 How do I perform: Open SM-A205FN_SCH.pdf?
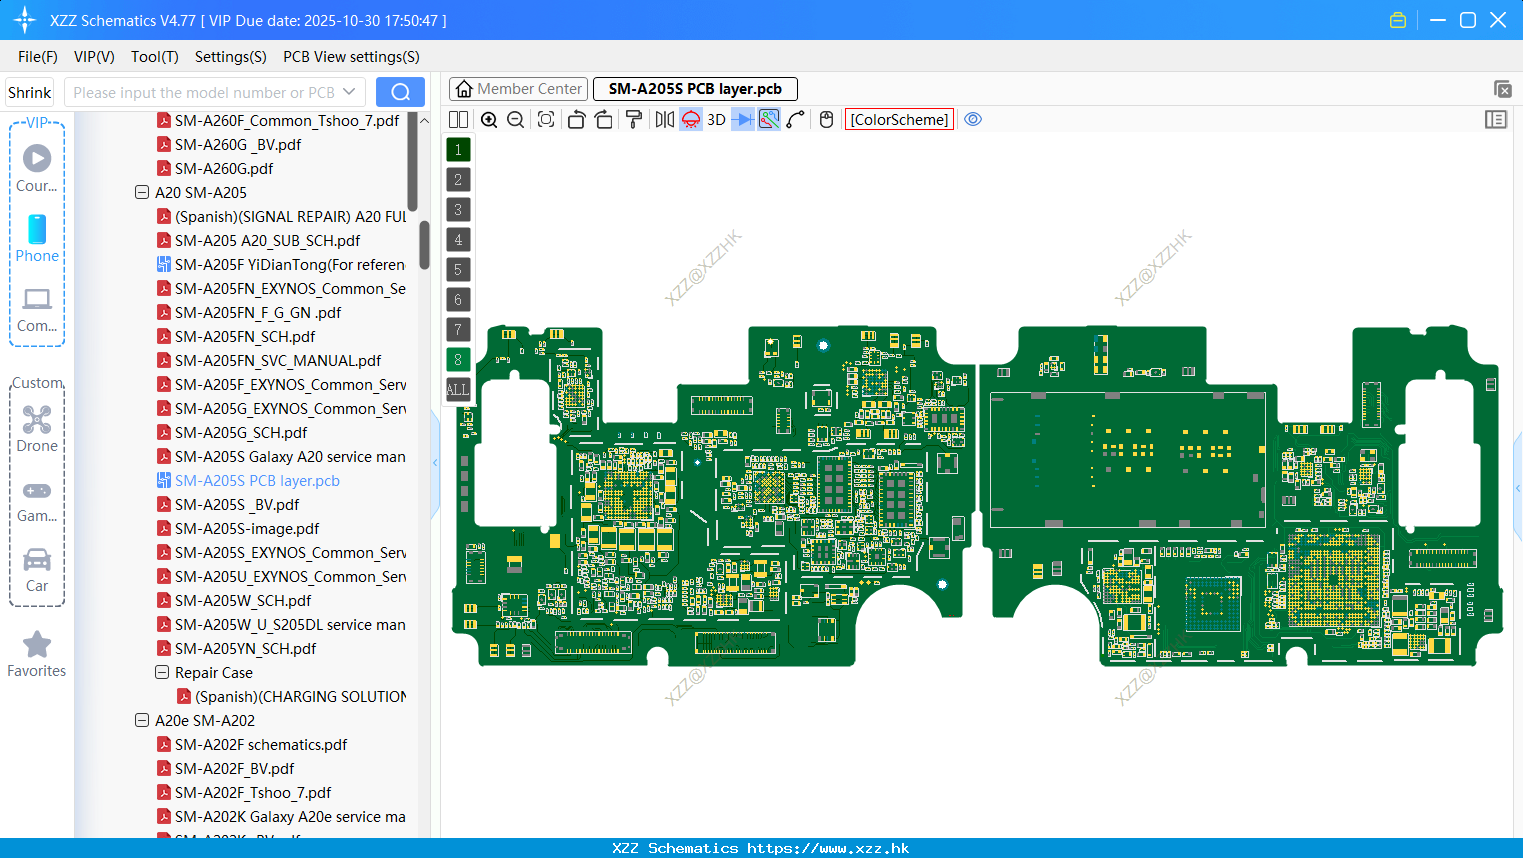click(245, 336)
